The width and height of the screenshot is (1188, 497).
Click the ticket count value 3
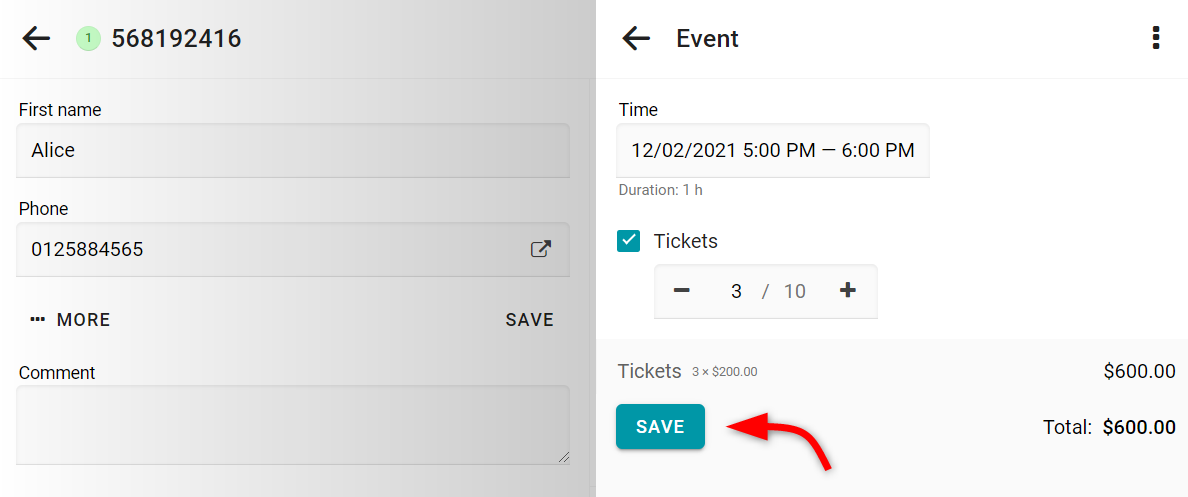pos(736,291)
